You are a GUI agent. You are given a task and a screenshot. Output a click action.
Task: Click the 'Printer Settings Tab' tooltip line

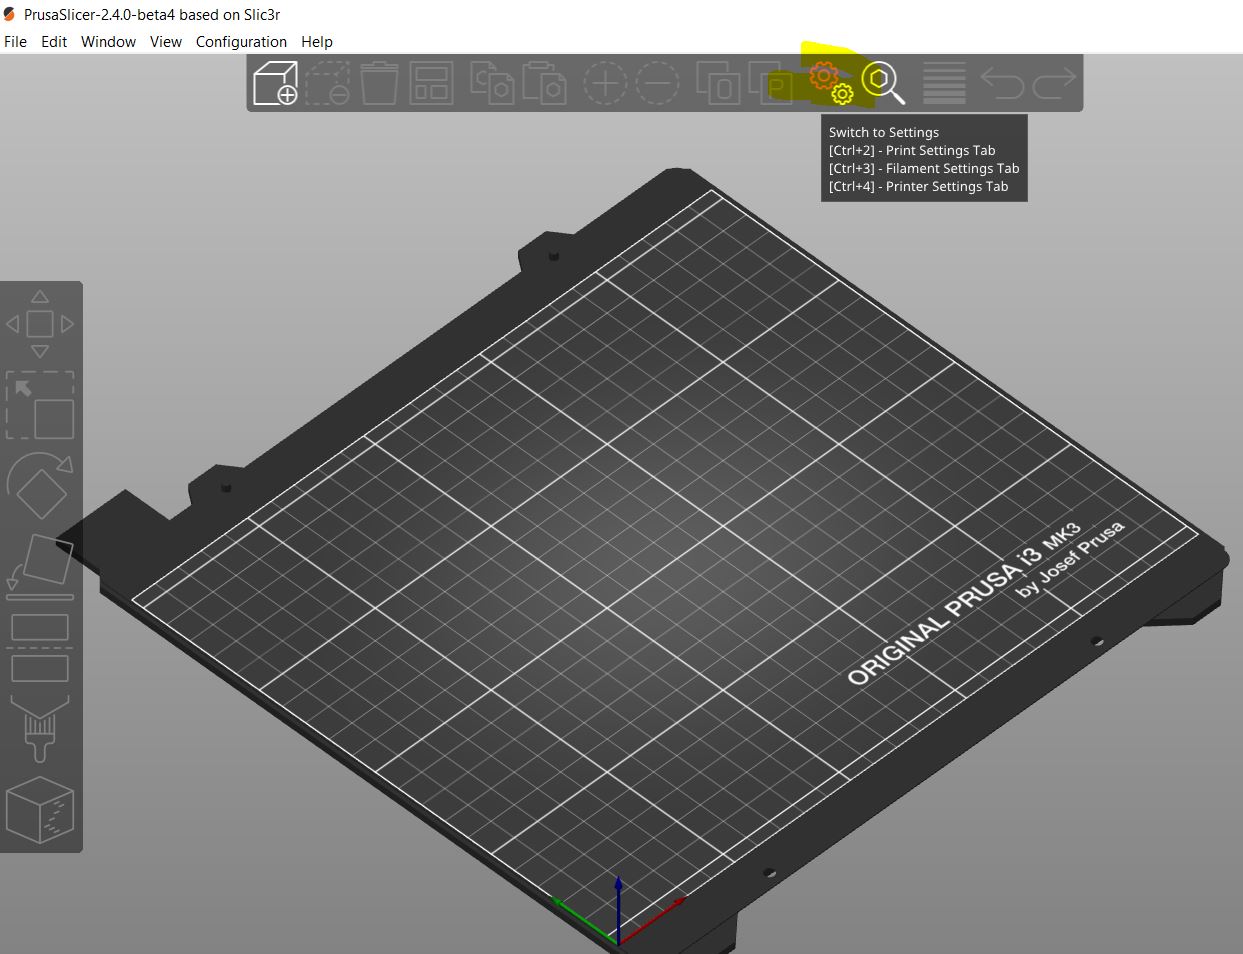918,186
